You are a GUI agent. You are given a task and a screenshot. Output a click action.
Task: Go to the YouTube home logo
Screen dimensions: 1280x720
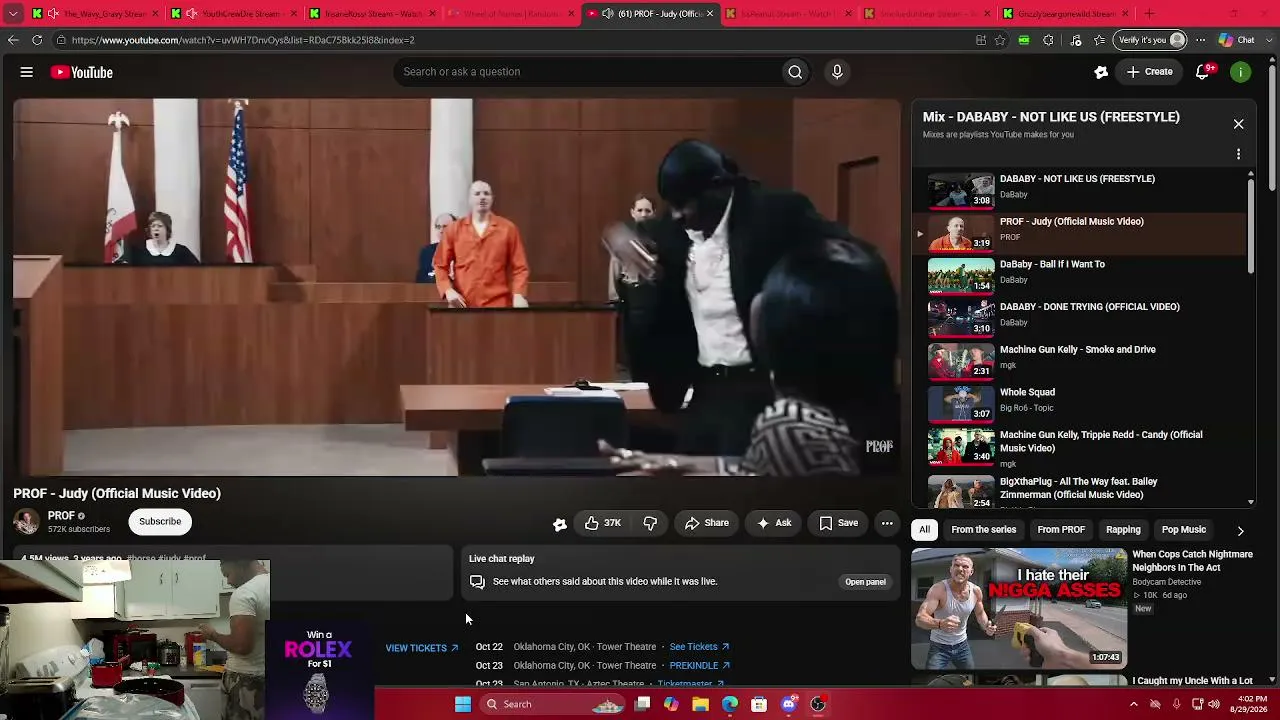(x=82, y=72)
